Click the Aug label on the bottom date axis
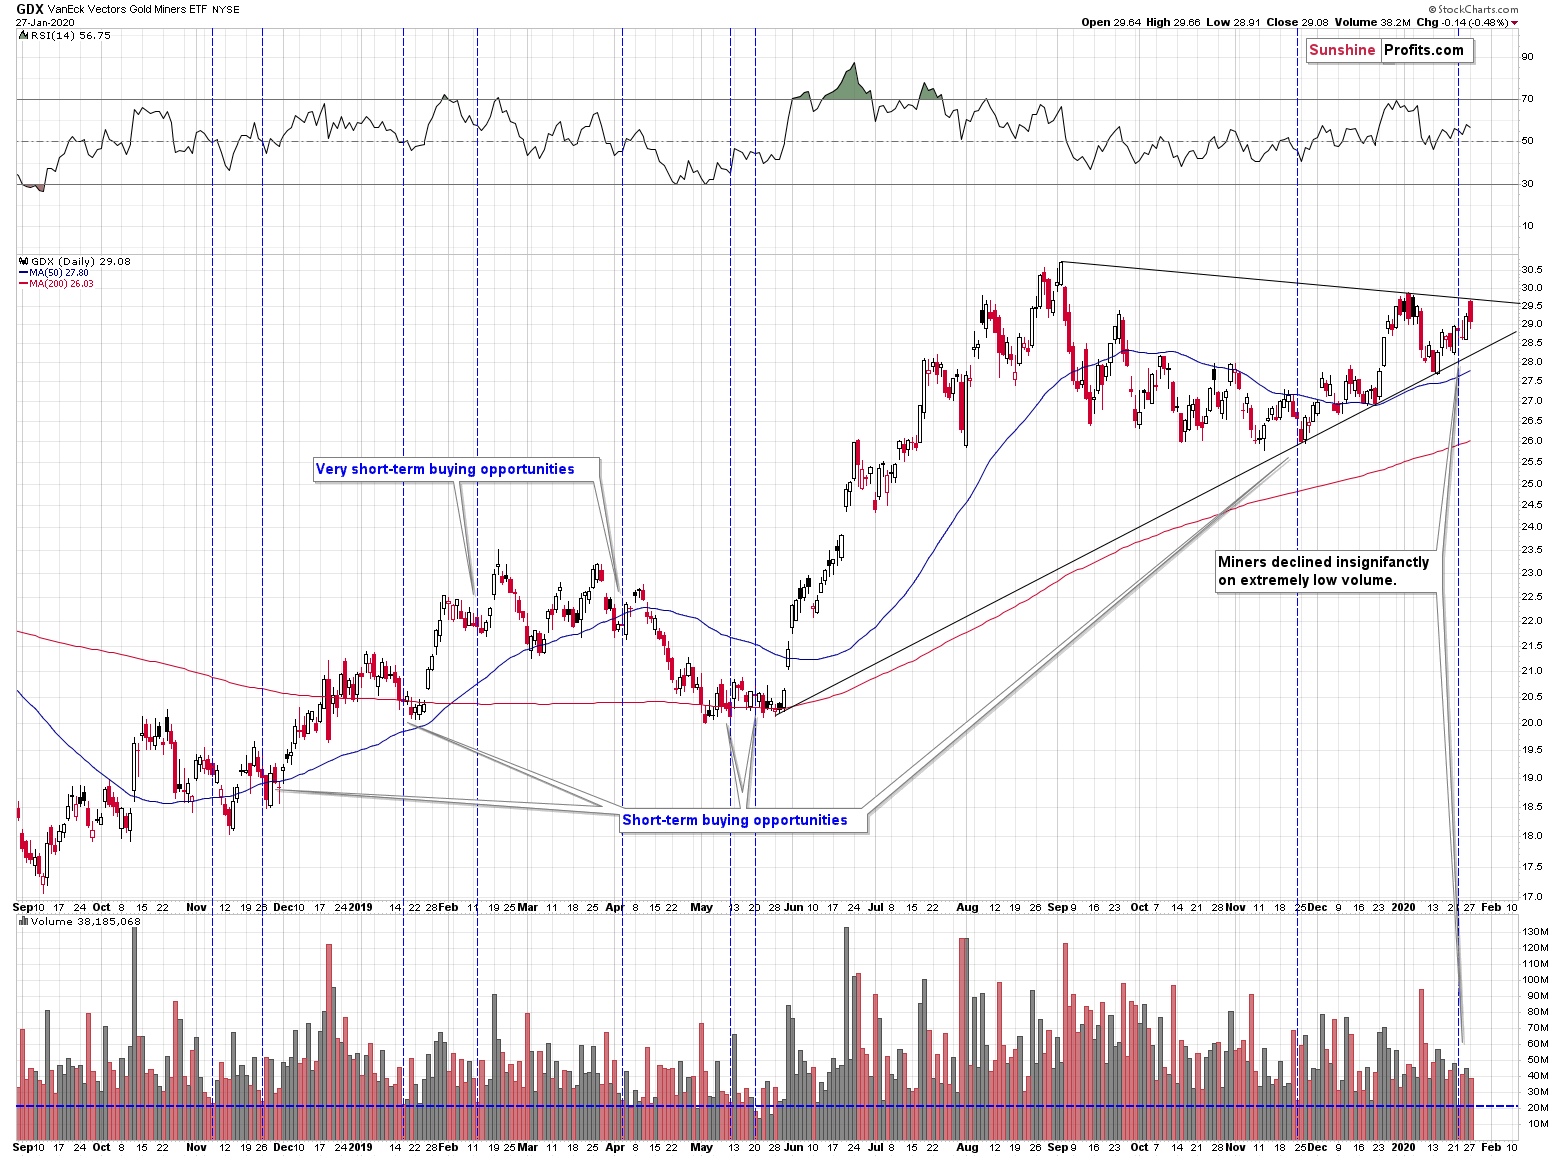1565x1157 pixels. [x=967, y=1147]
